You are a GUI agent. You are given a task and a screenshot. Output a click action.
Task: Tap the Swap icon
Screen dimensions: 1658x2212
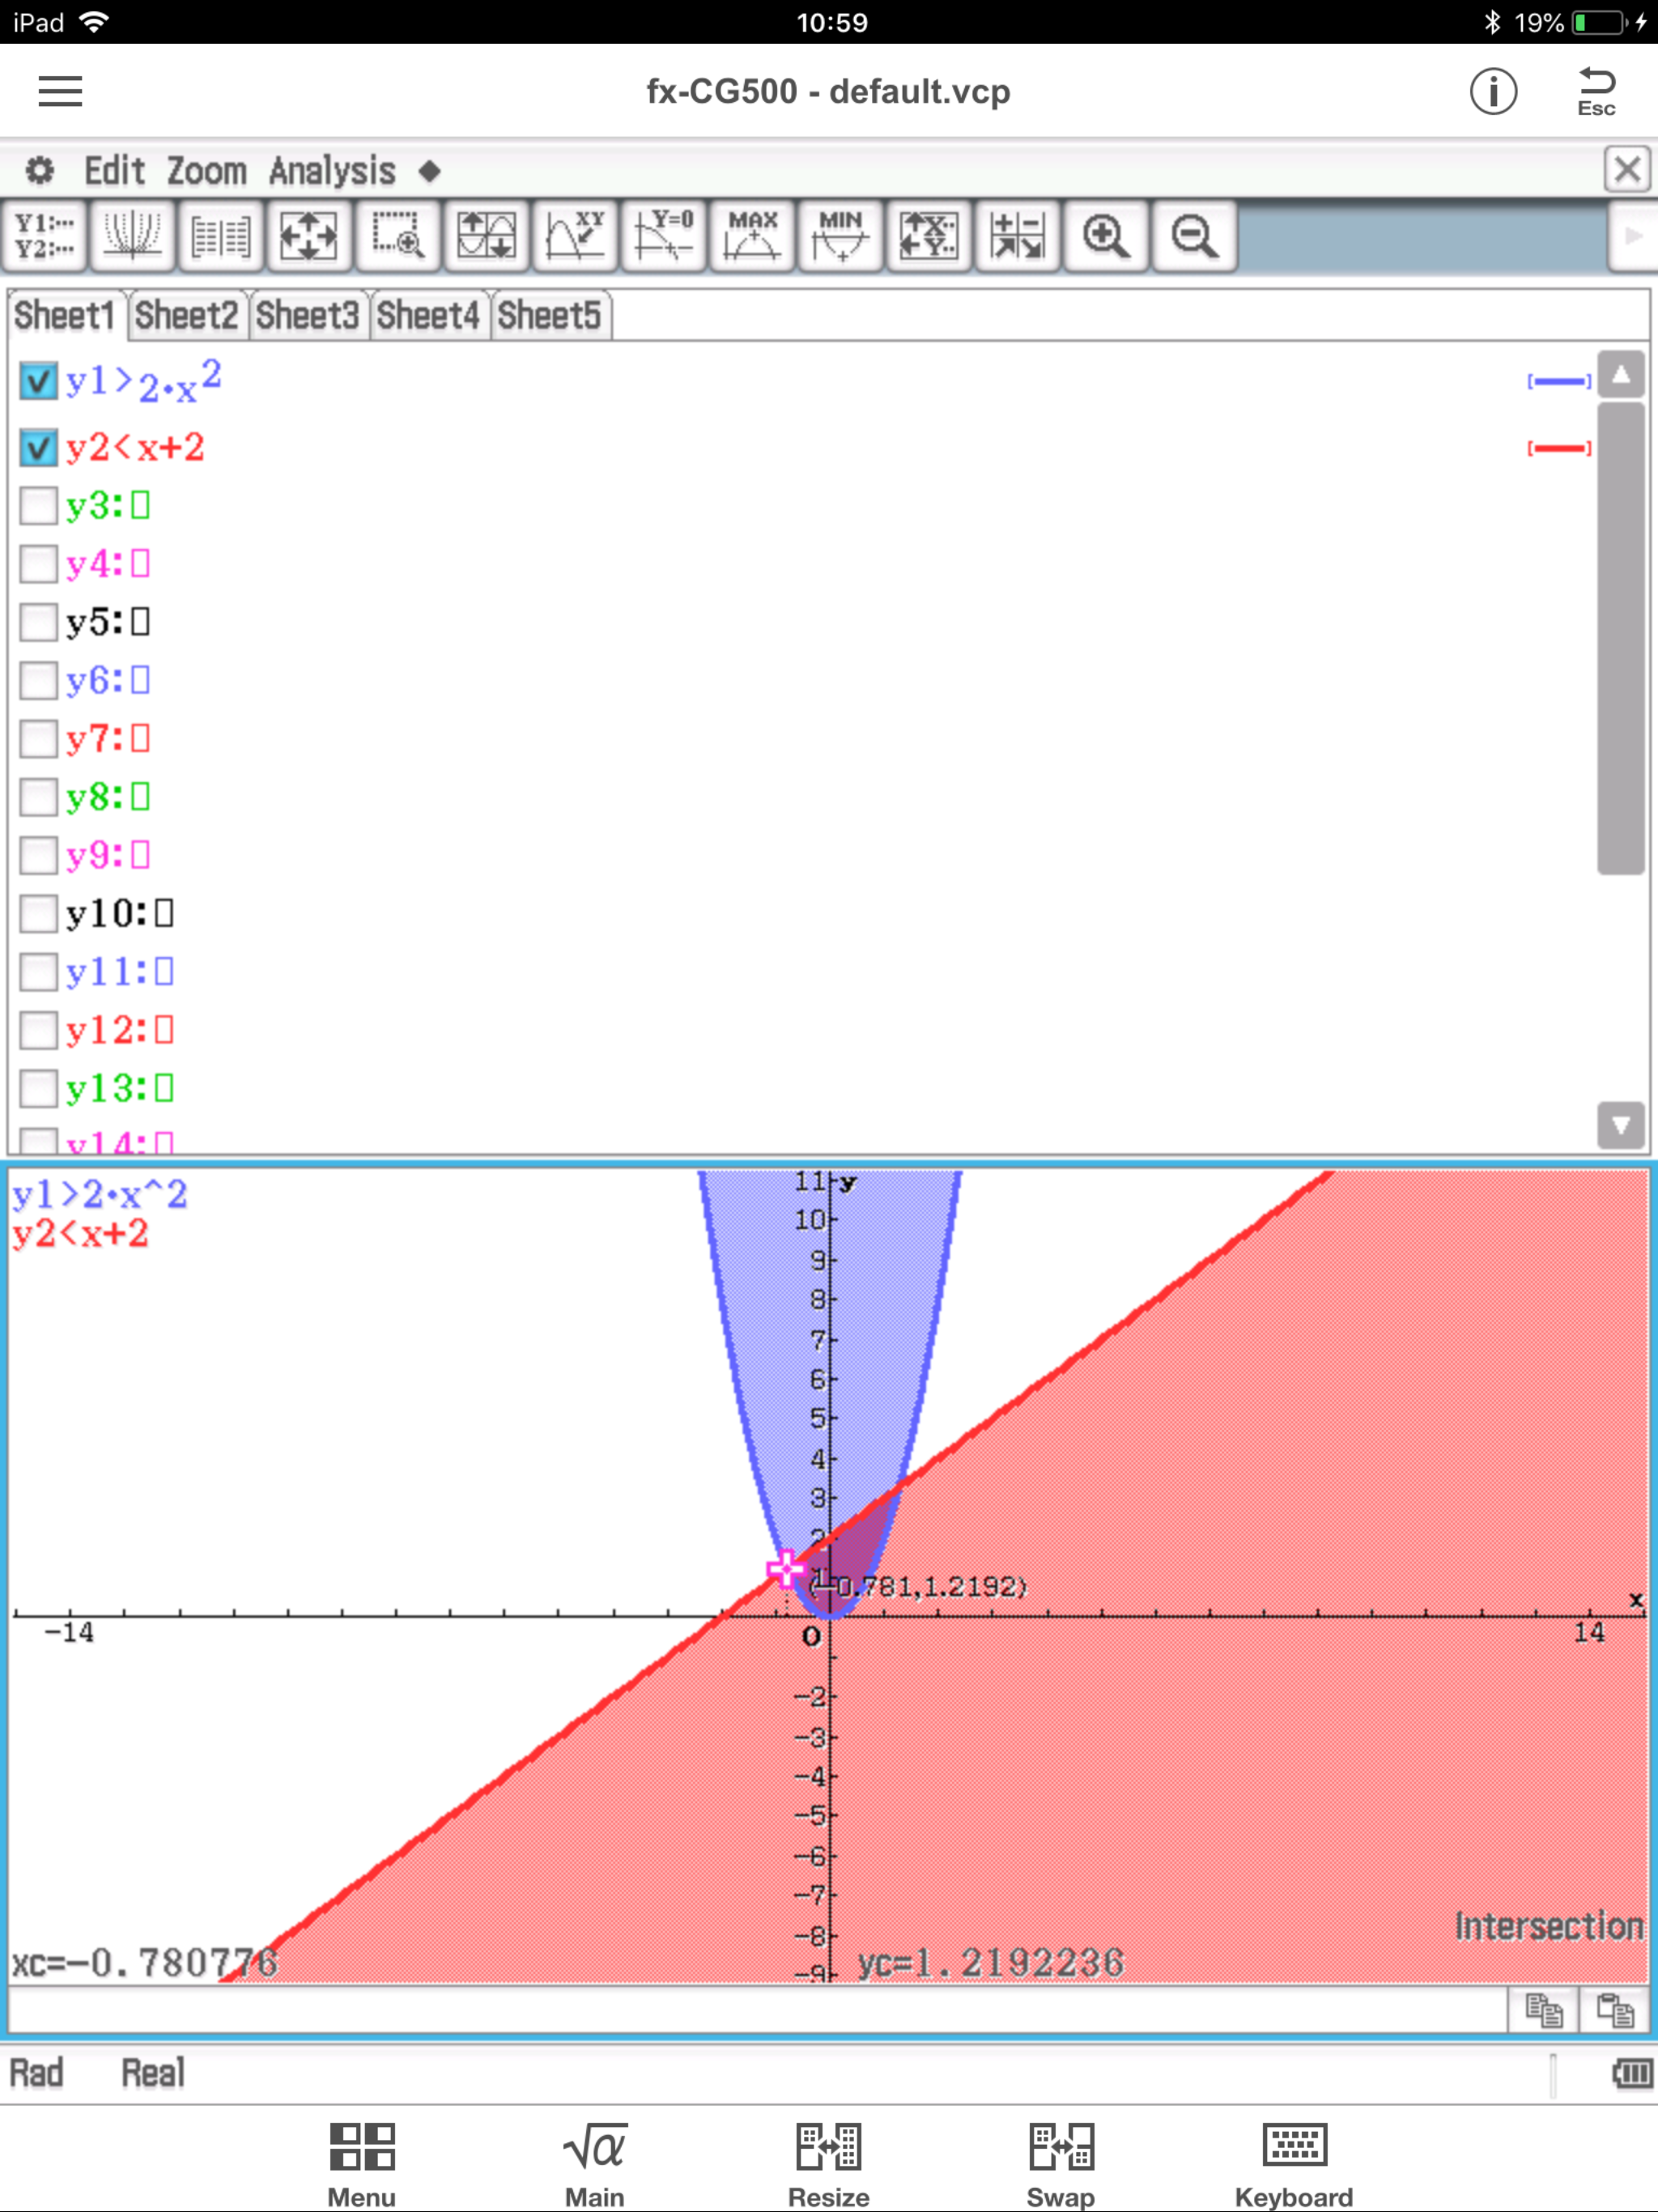(x=1061, y=2164)
